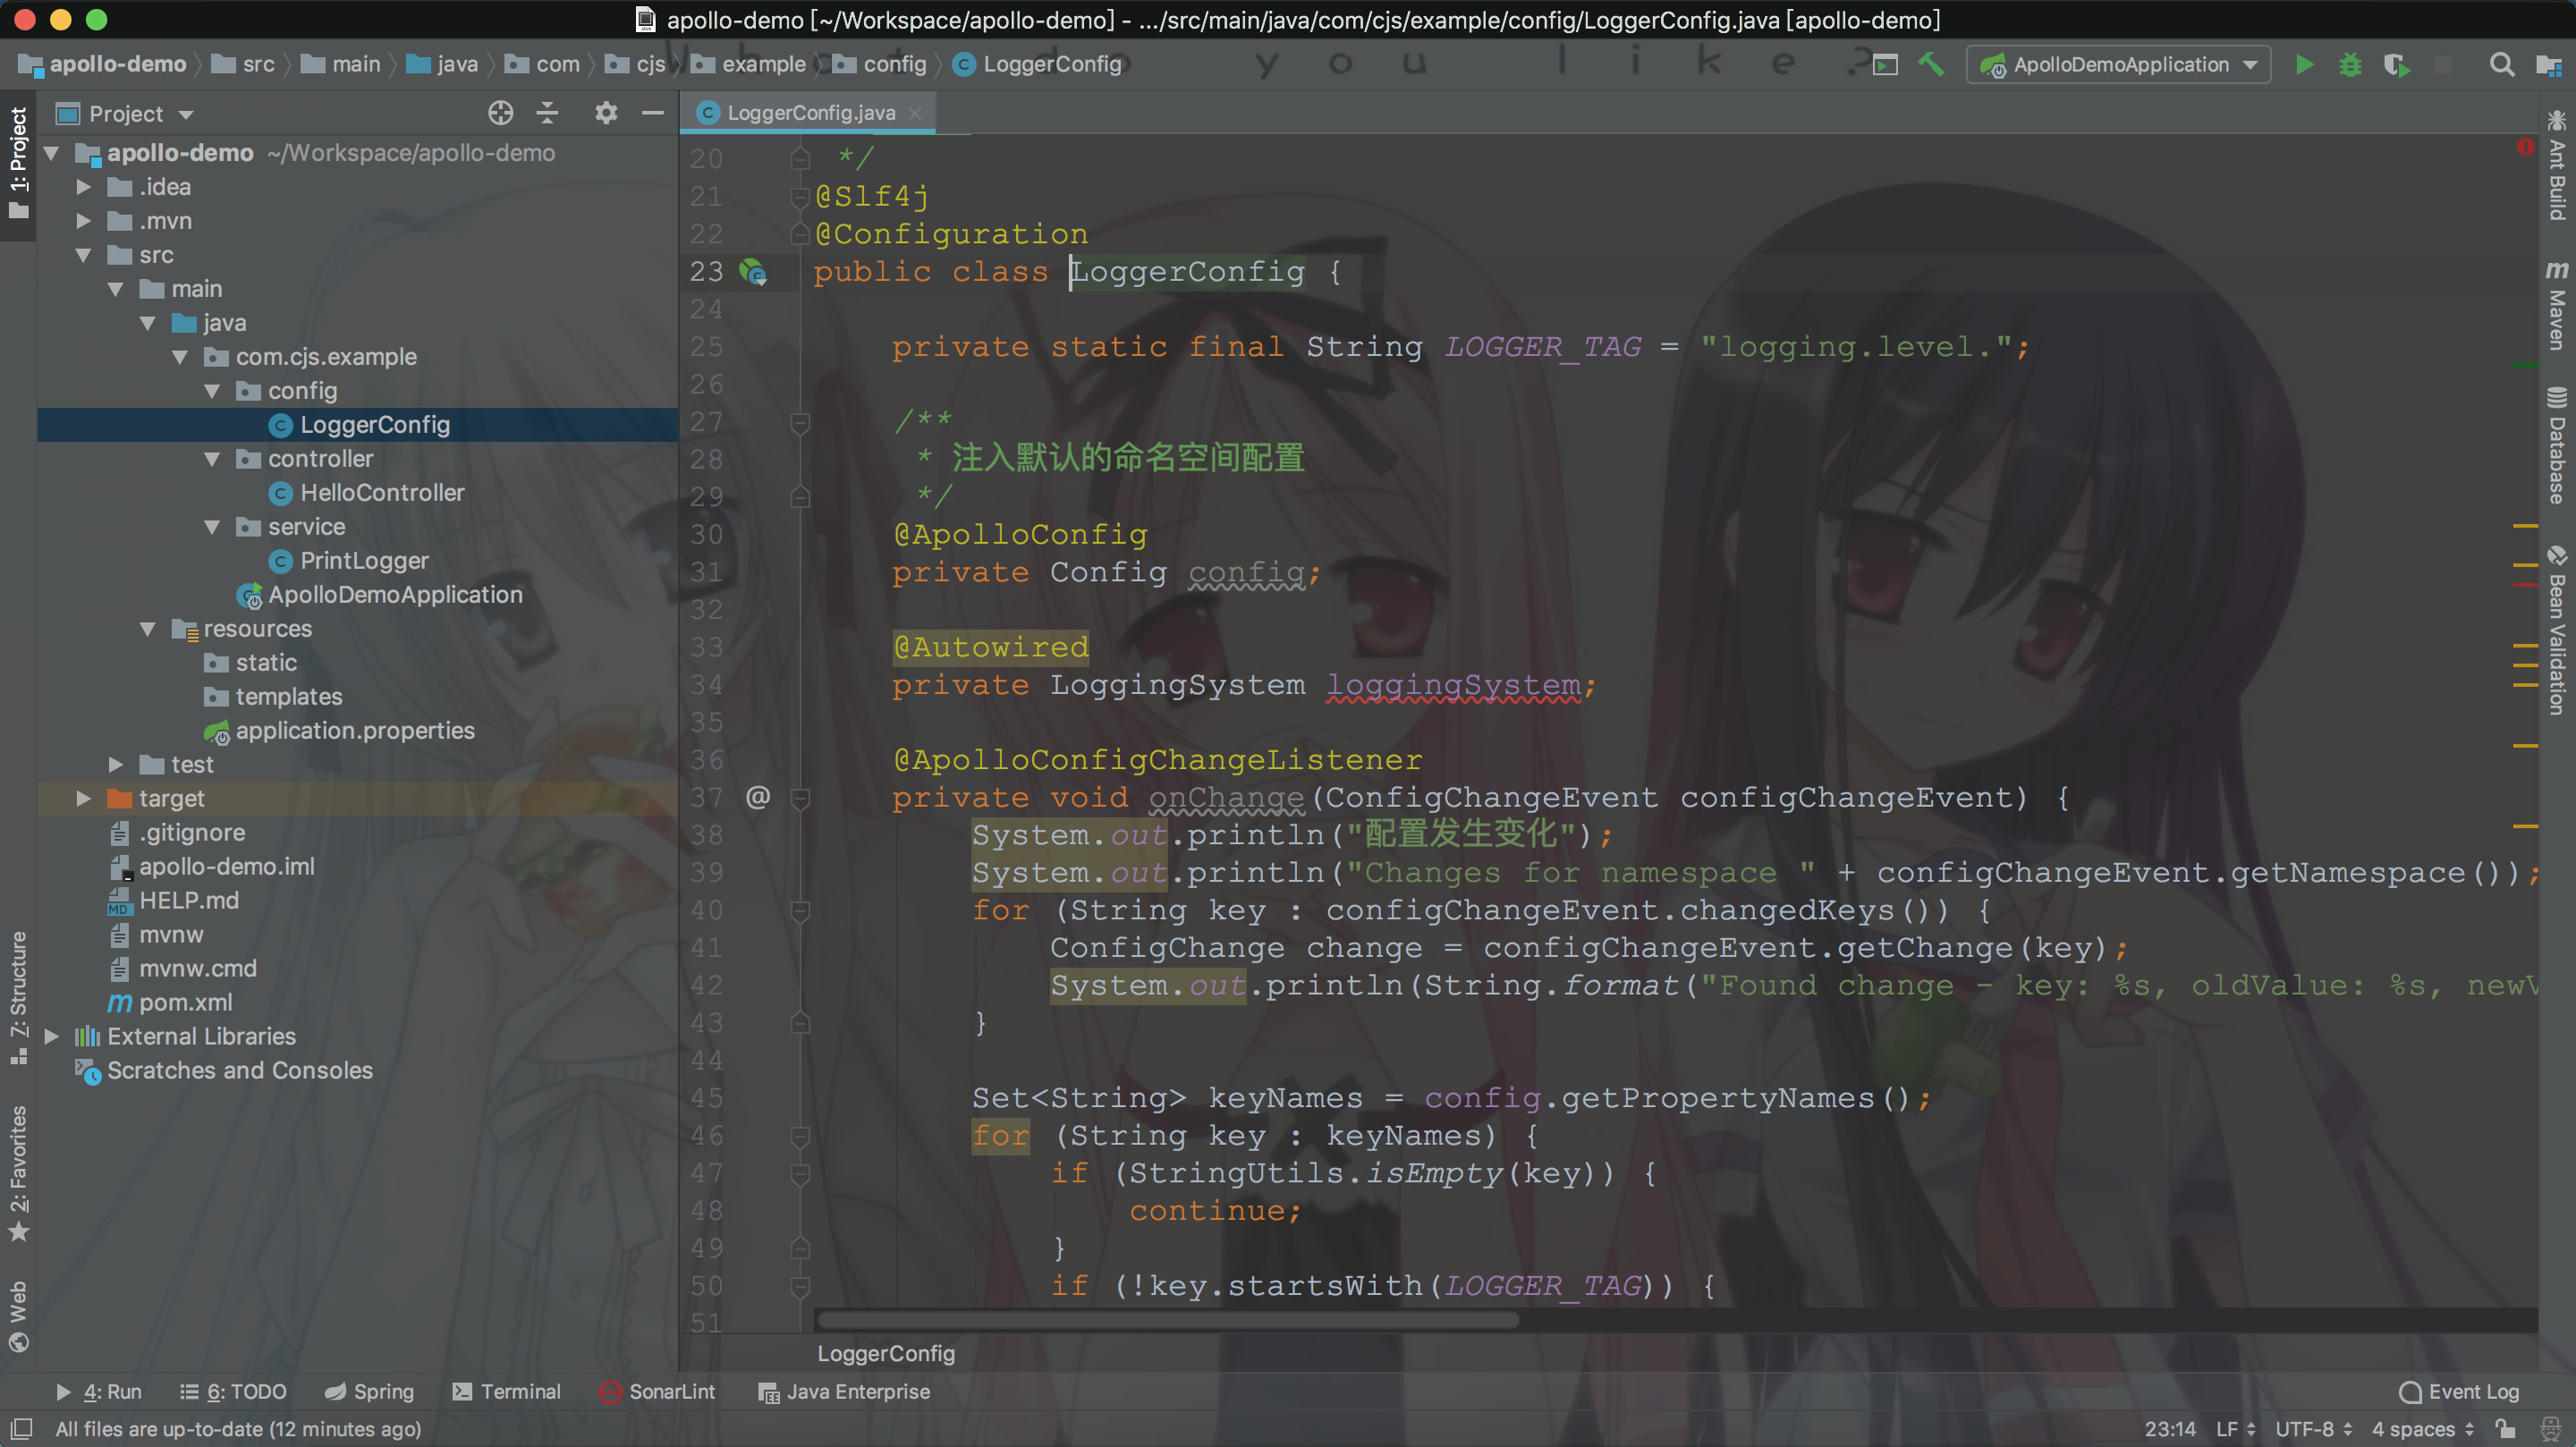2576x1447 pixels.
Task: Toggle the 1: Project side panel
Action: click(x=18, y=163)
